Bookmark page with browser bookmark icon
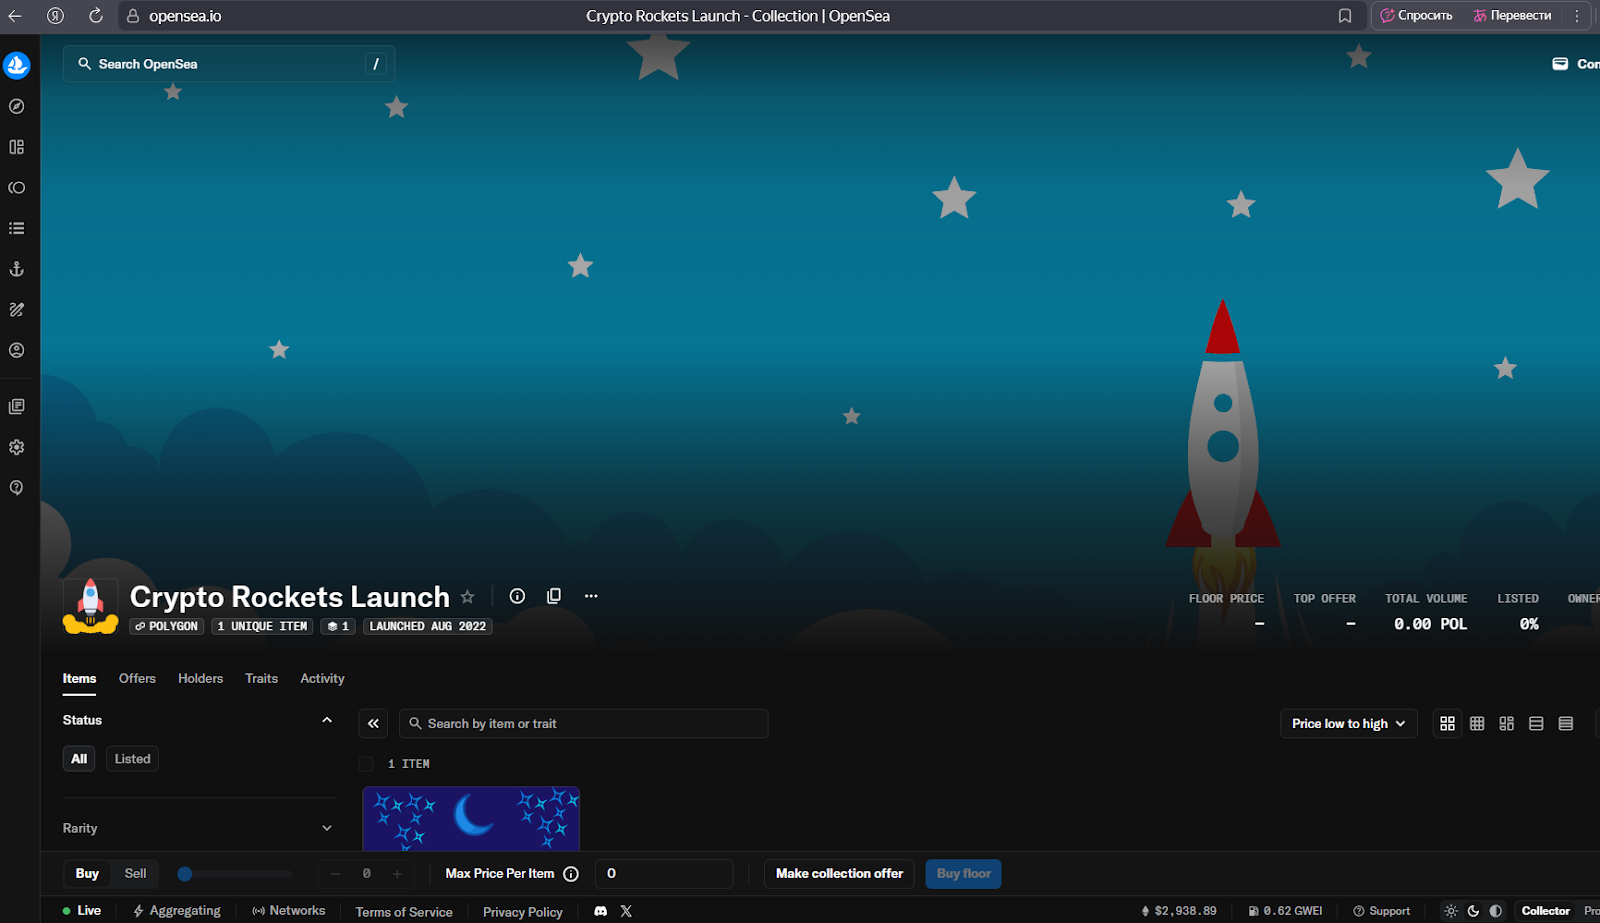The image size is (1600, 923). click(x=1345, y=16)
